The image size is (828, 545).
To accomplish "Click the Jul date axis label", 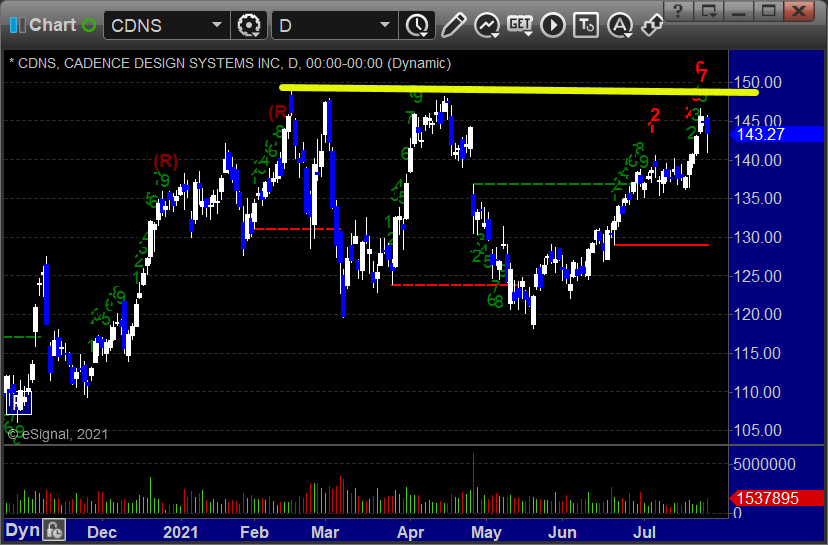I will click(644, 532).
